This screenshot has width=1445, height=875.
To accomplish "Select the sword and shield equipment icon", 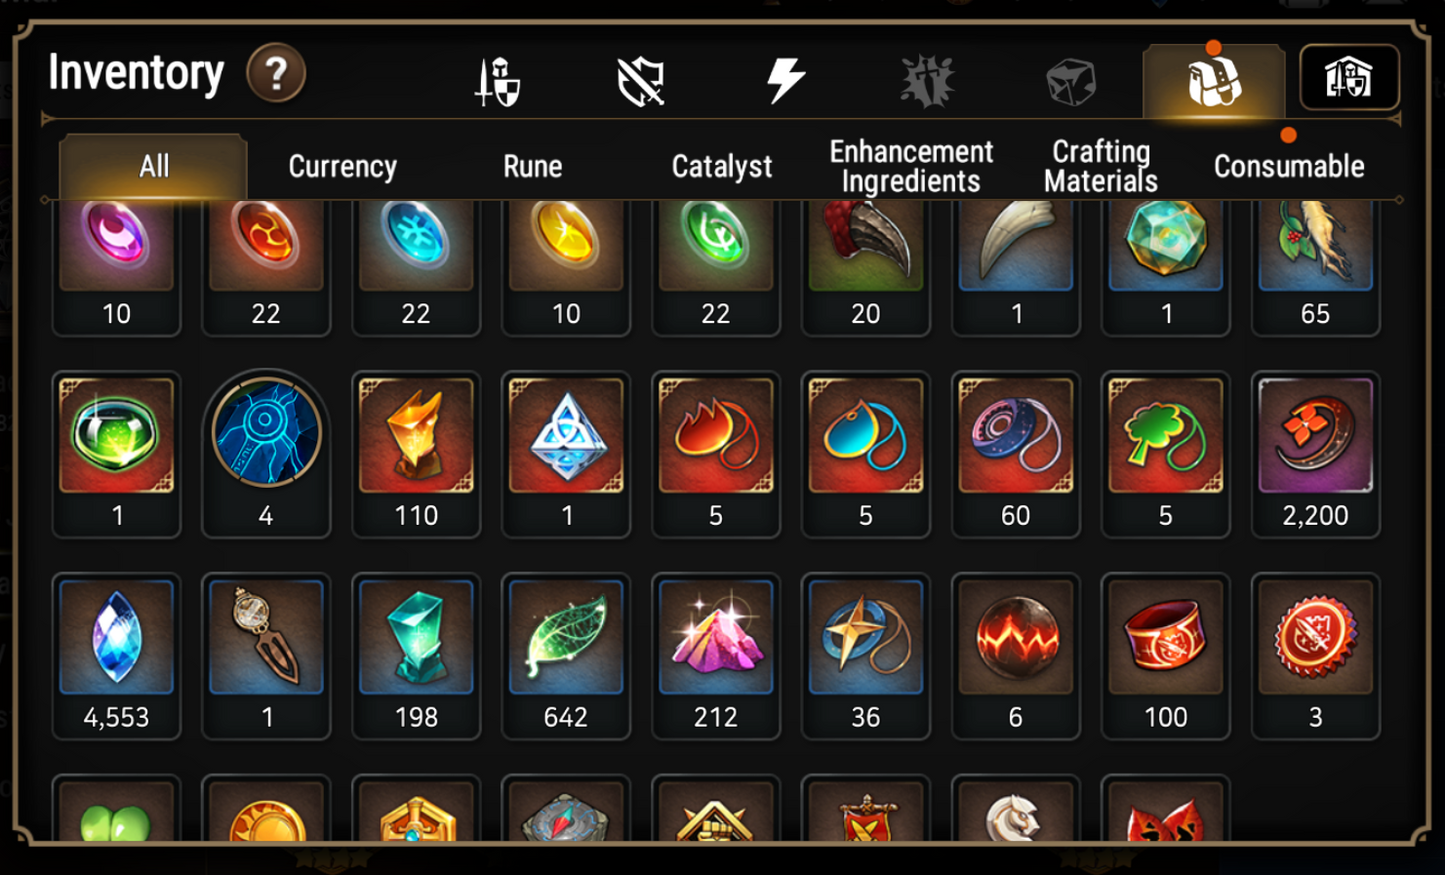I will [x=498, y=81].
